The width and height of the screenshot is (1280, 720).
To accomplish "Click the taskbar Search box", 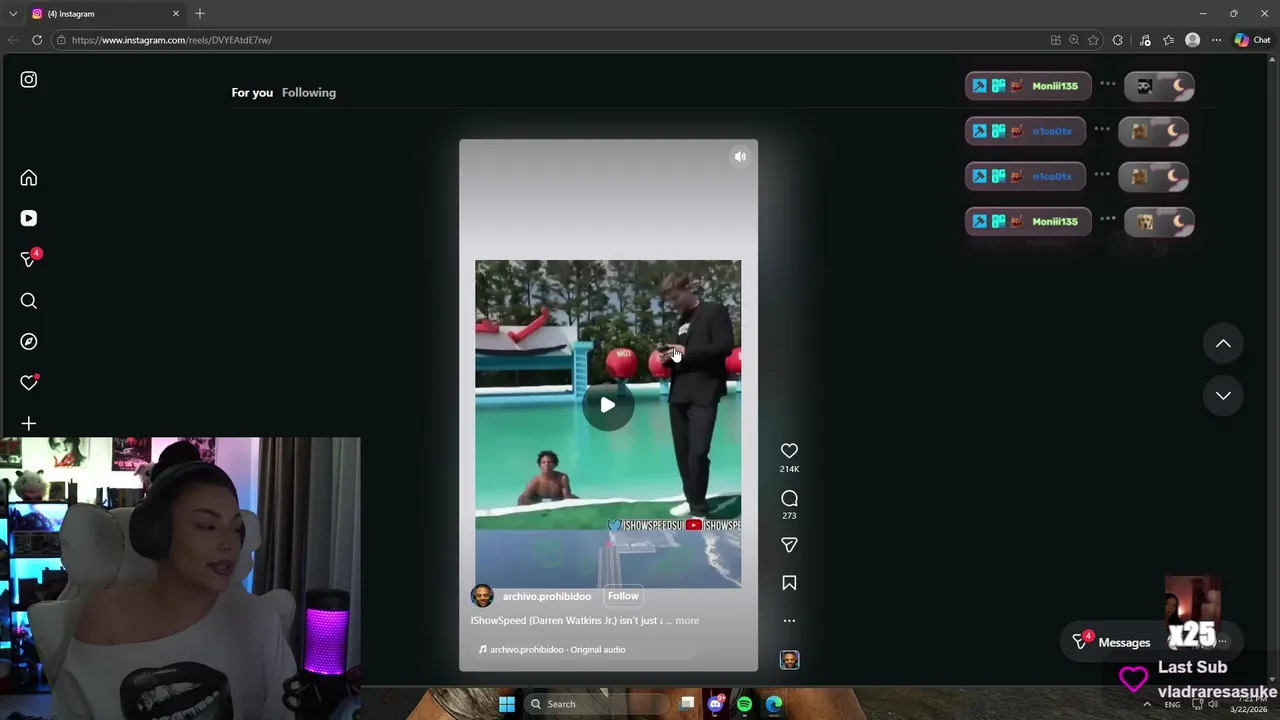I will (x=595, y=704).
